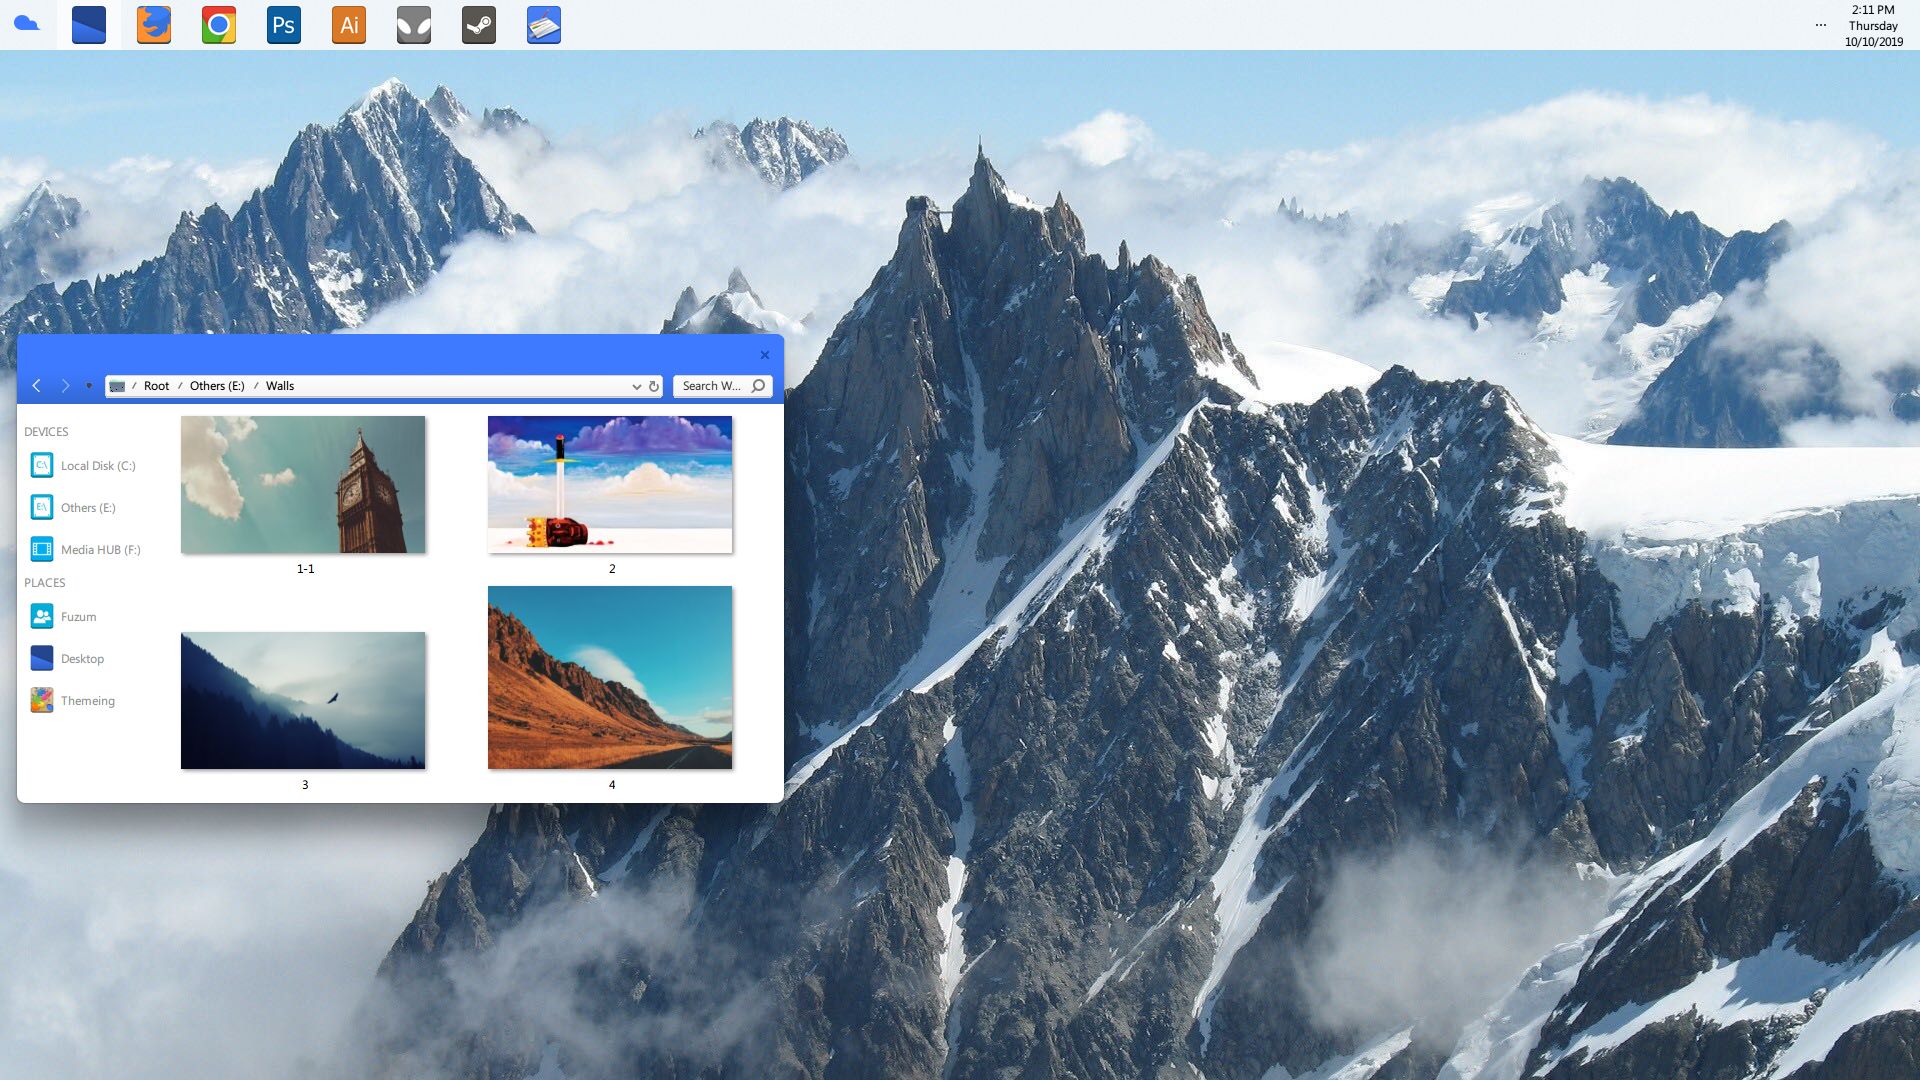The width and height of the screenshot is (1920, 1080).
Task: Launch Steam from the top dock
Action: (479, 25)
